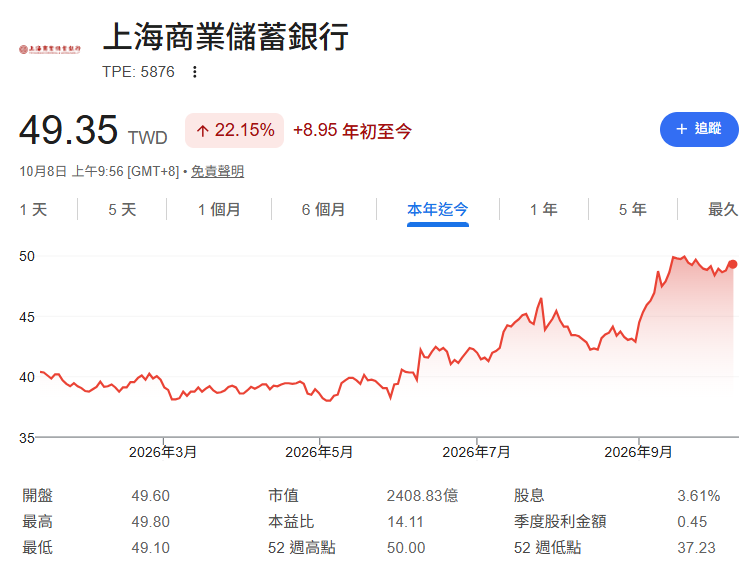744x569 pixels.
Task: Open the 免責聲明 disclaimer link
Action: pyautogui.click(x=217, y=171)
